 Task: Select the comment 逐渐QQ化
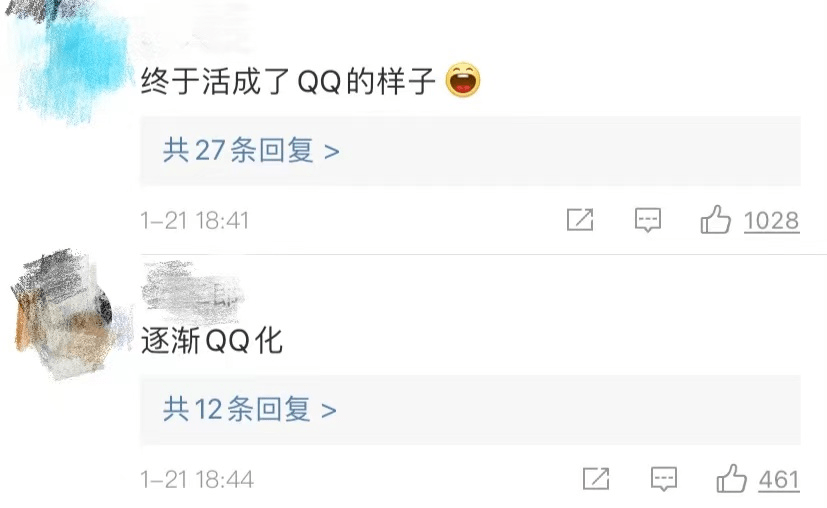[x=212, y=340]
